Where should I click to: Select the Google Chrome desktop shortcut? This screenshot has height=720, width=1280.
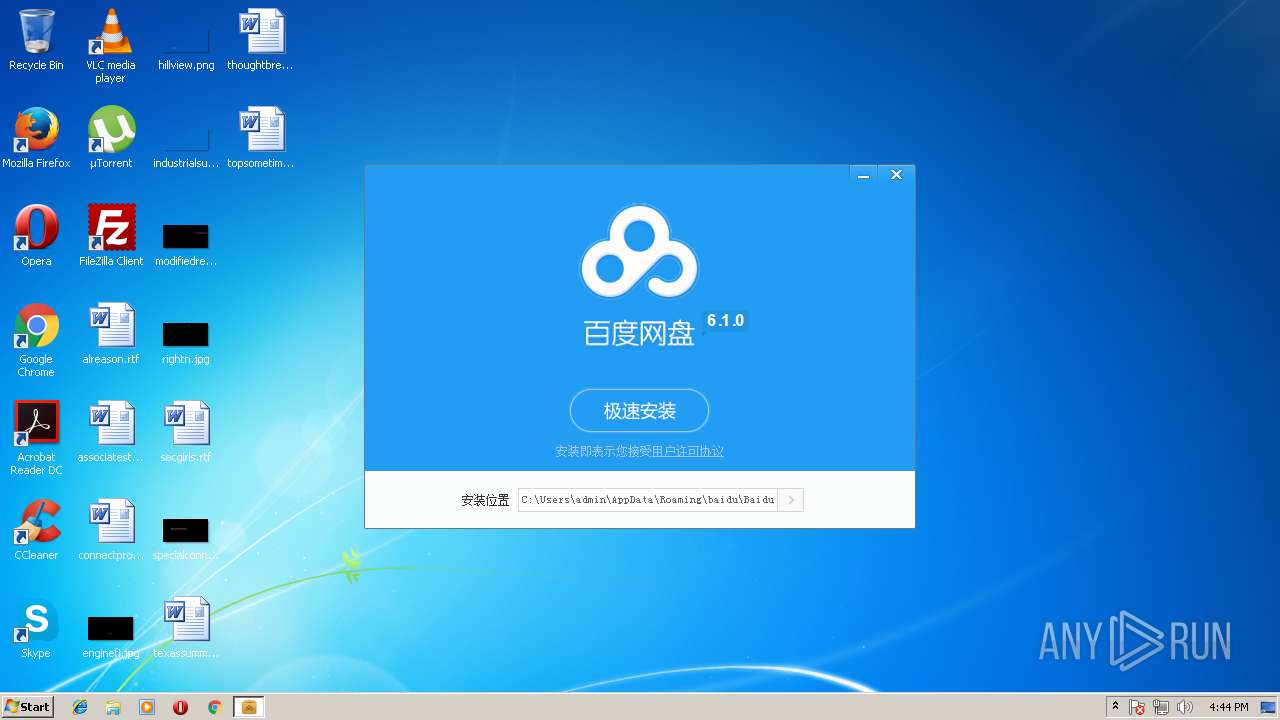coord(36,340)
